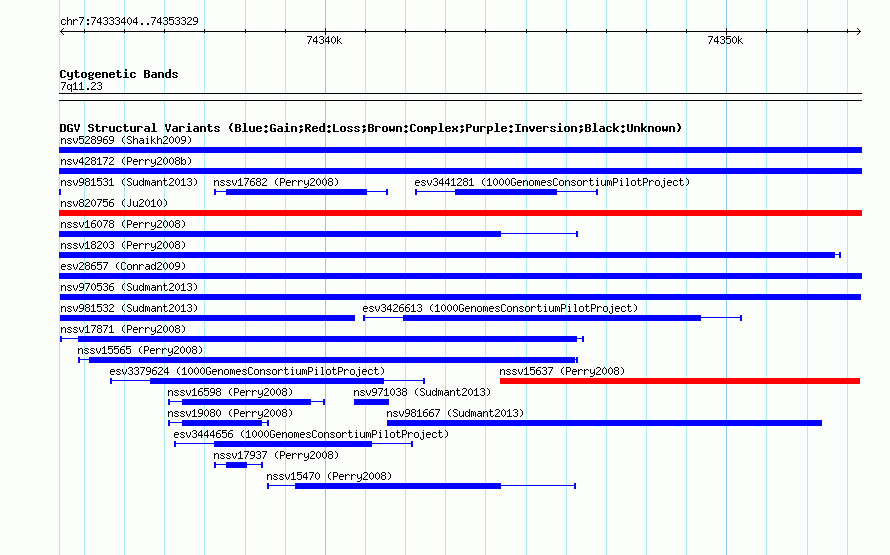Click the Cytogenetic Bands track title
The height and width of the screenshot is (555, 890).
tap(119, 74)
